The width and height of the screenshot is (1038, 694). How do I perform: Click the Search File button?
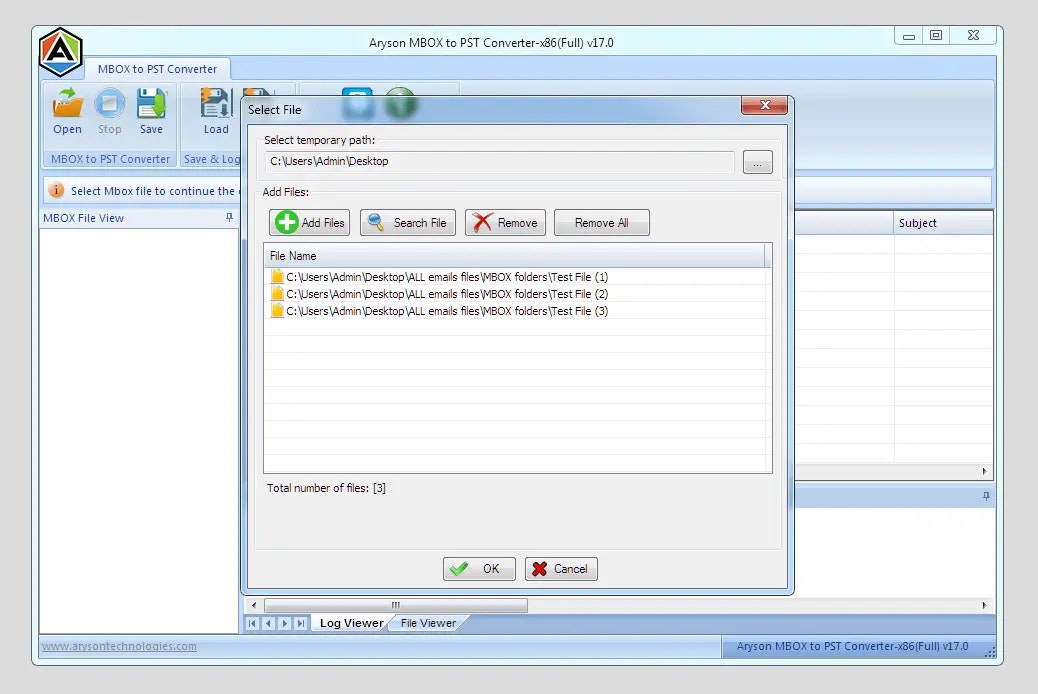pyautogui.click(x=408, y=223)
